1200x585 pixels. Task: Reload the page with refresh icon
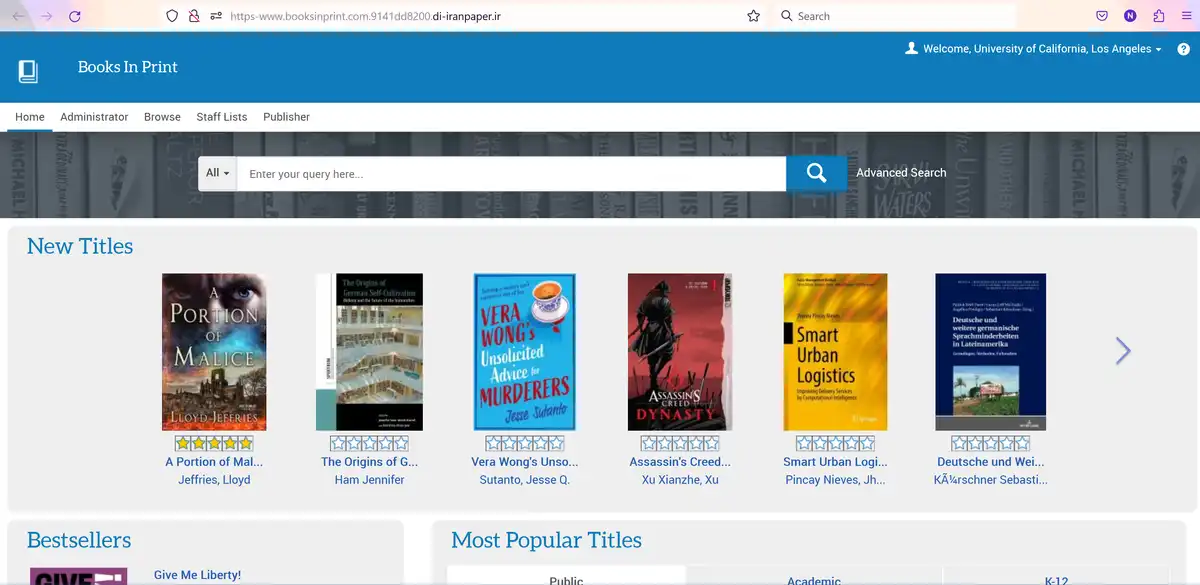(75, 16)
